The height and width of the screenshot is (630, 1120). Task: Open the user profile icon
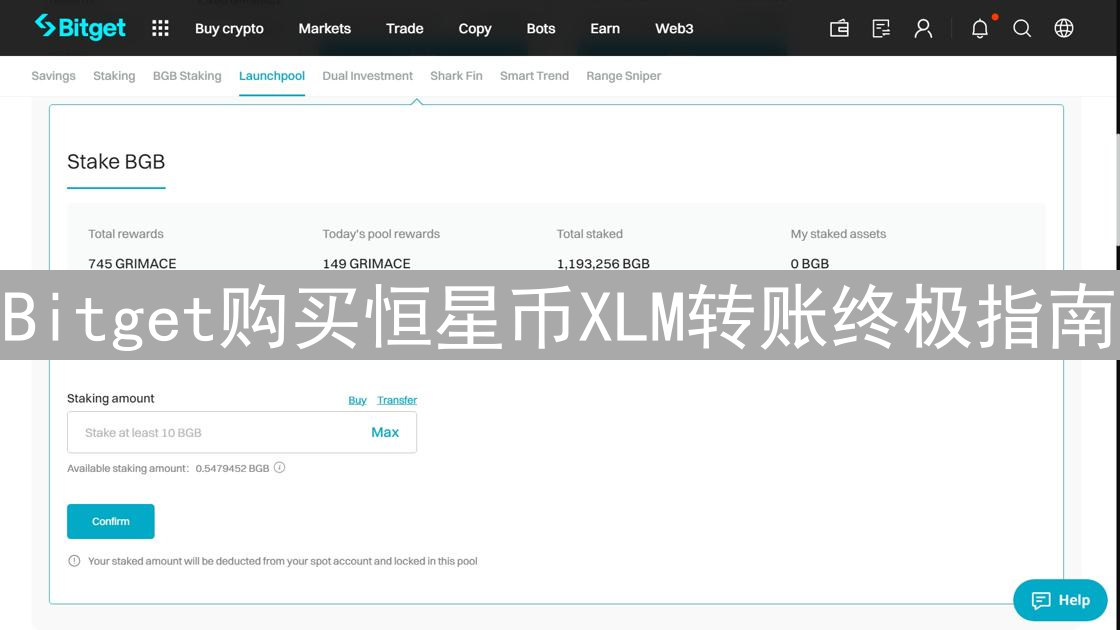pyautogui.click(x=923, y=29)
